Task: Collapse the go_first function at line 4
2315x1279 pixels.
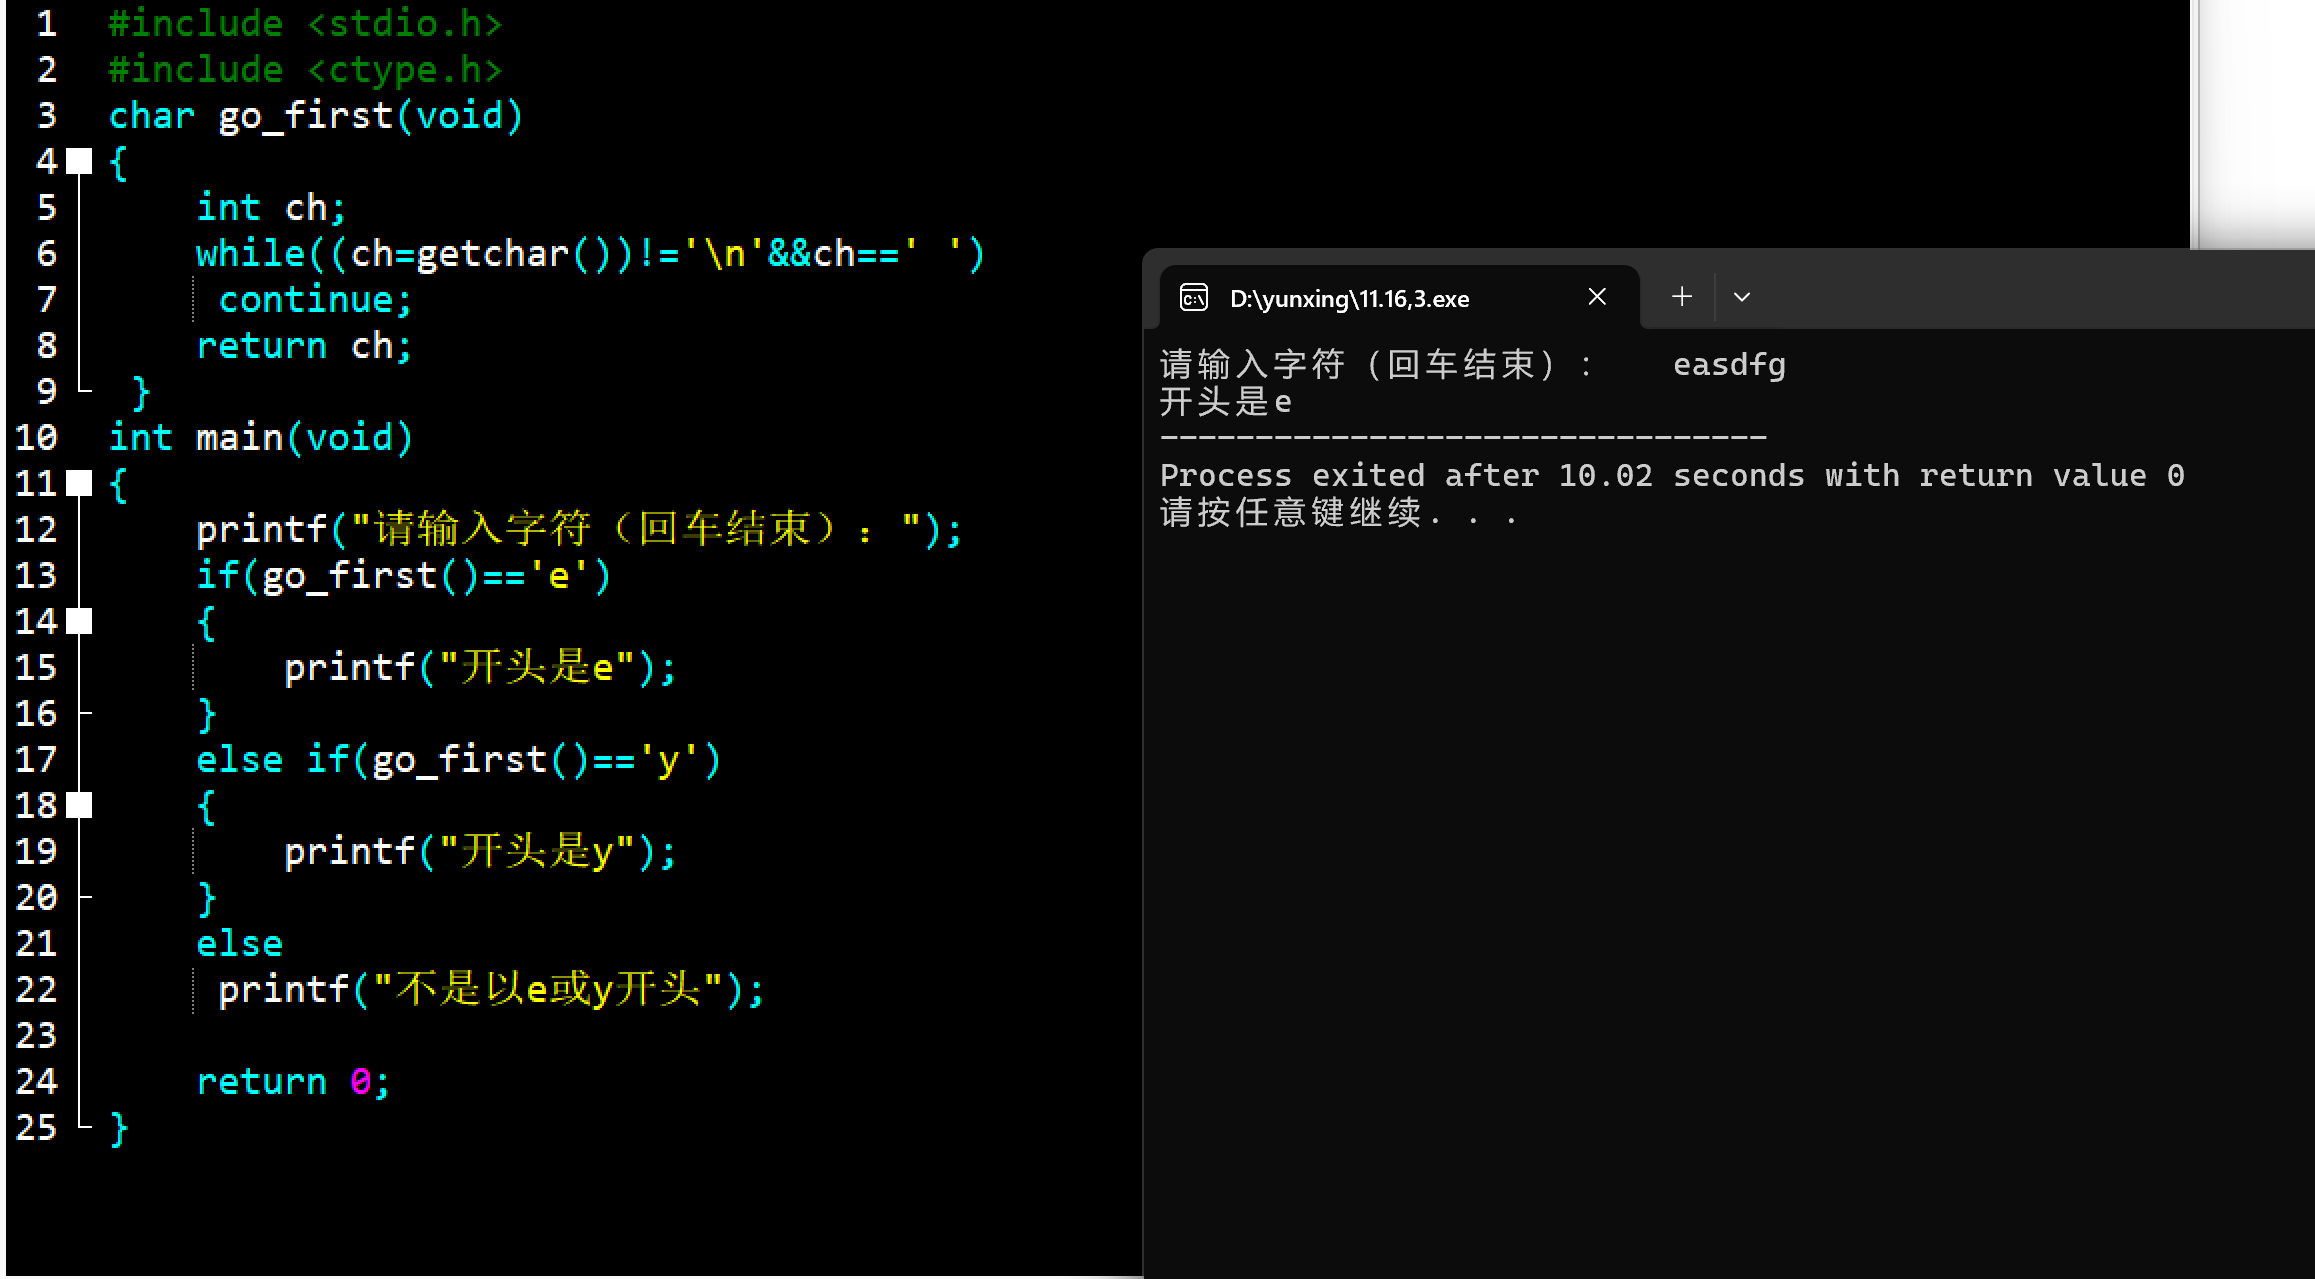Action: tap(79, 161)
